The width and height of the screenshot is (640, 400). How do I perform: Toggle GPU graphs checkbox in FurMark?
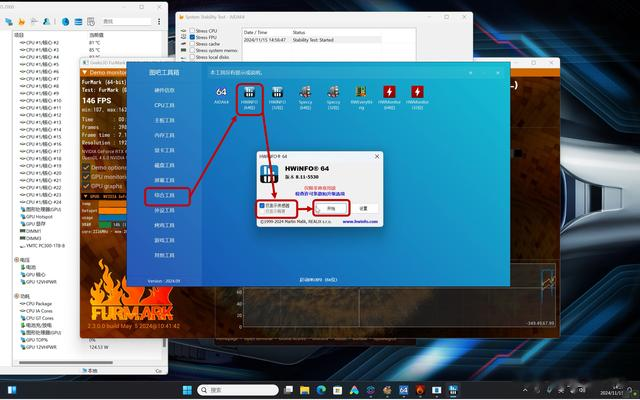click(86, 186)
